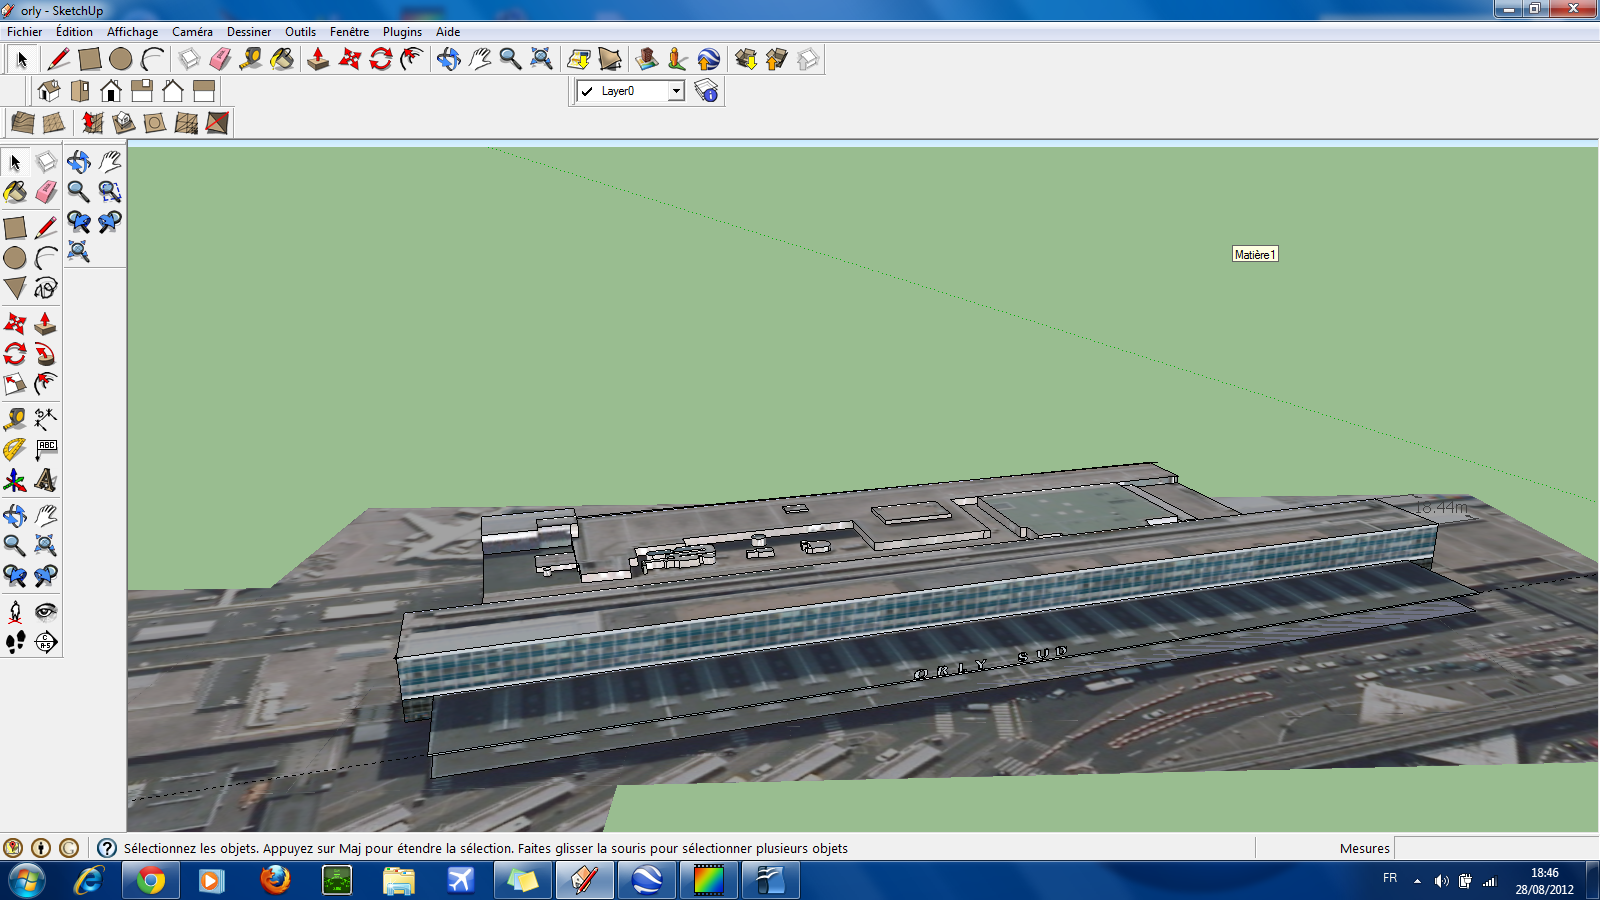Toggle Terrain display
This screenshot has width=1600, height=900.
pos(610,59)
